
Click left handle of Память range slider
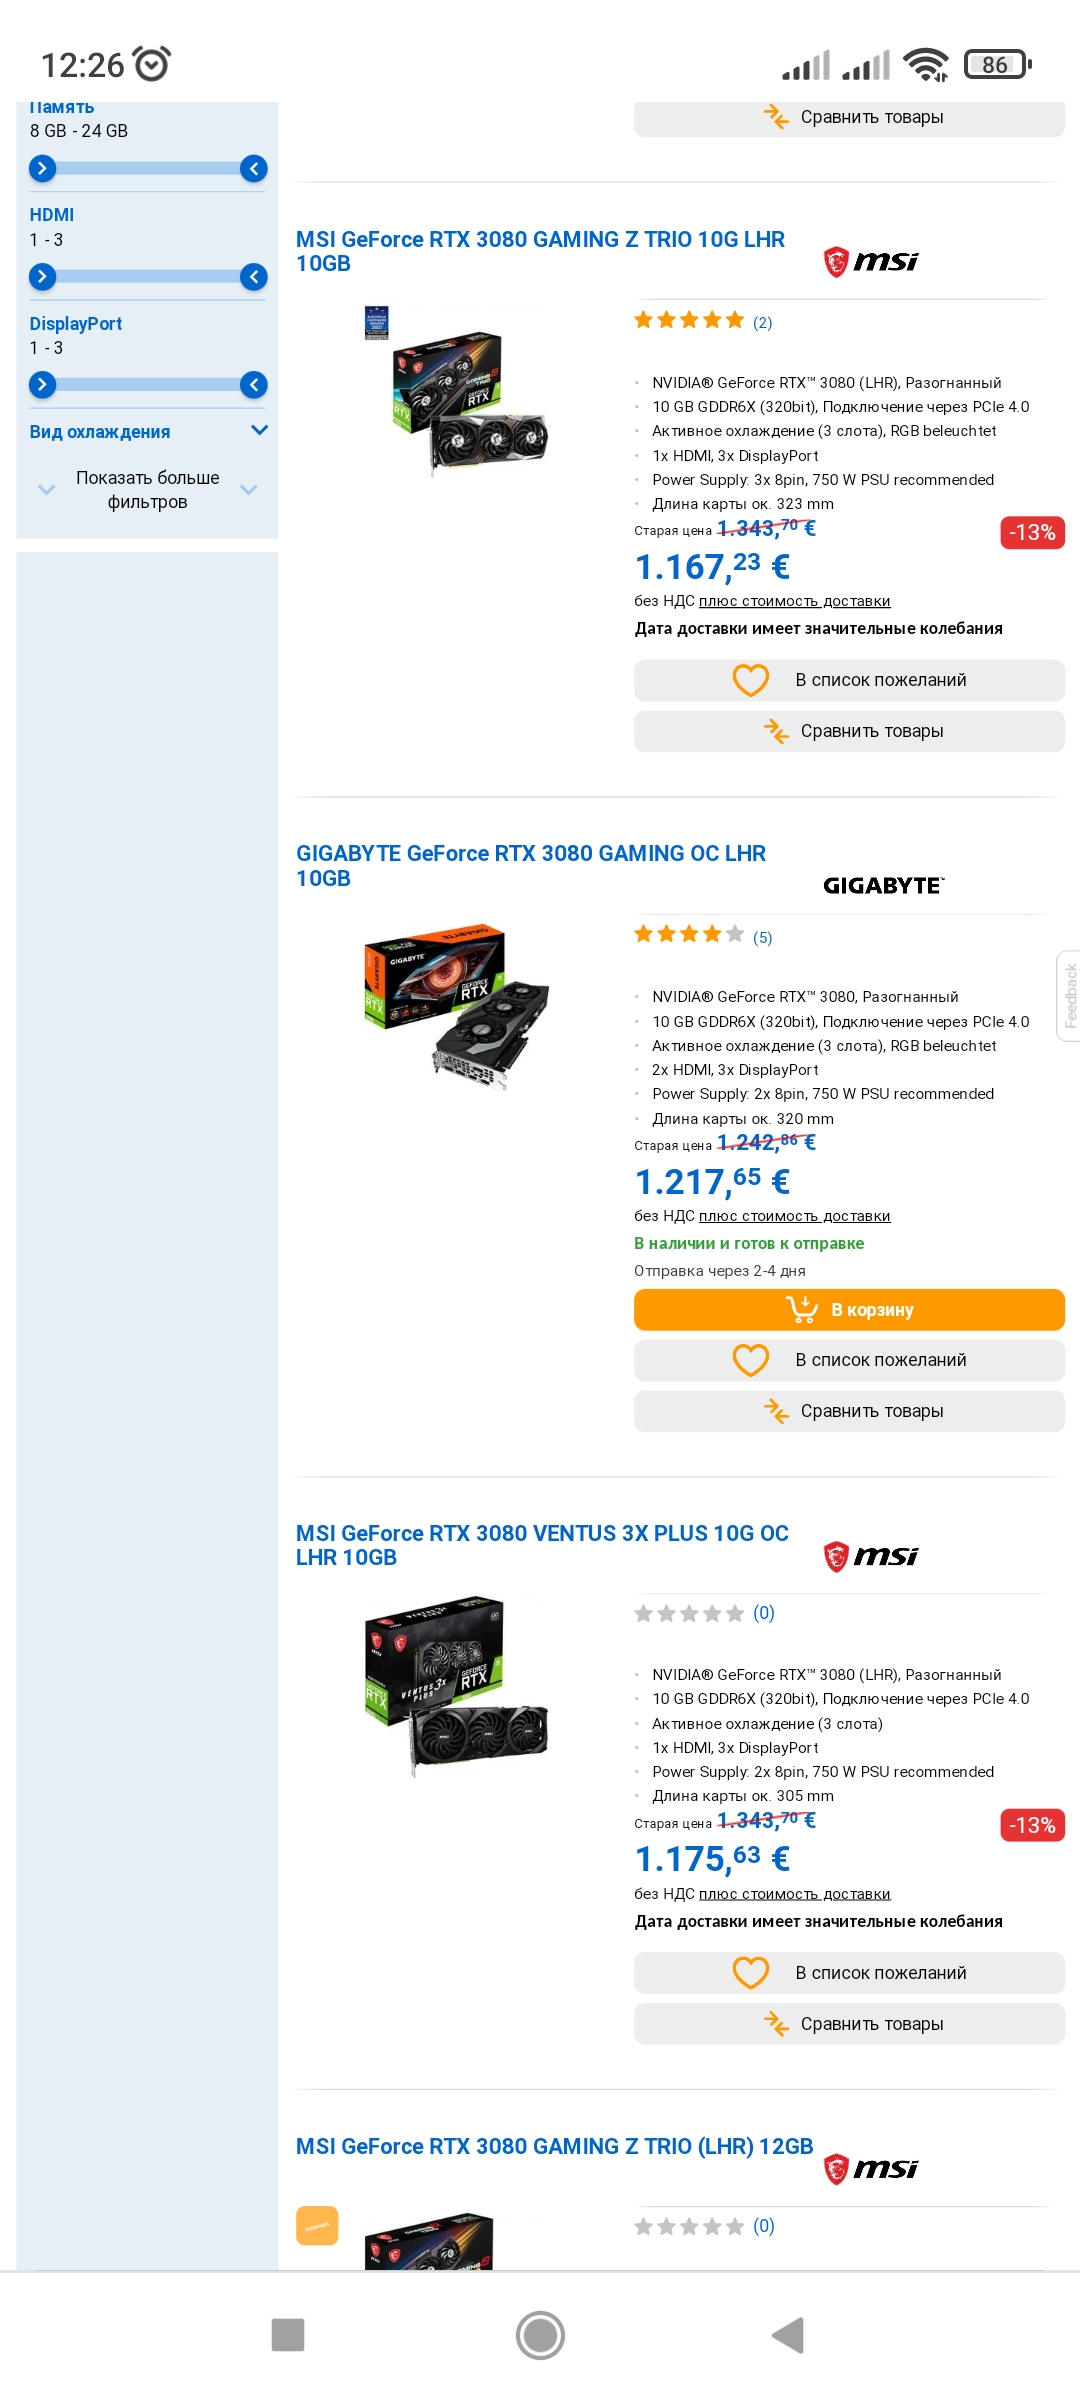coord(42,169)
